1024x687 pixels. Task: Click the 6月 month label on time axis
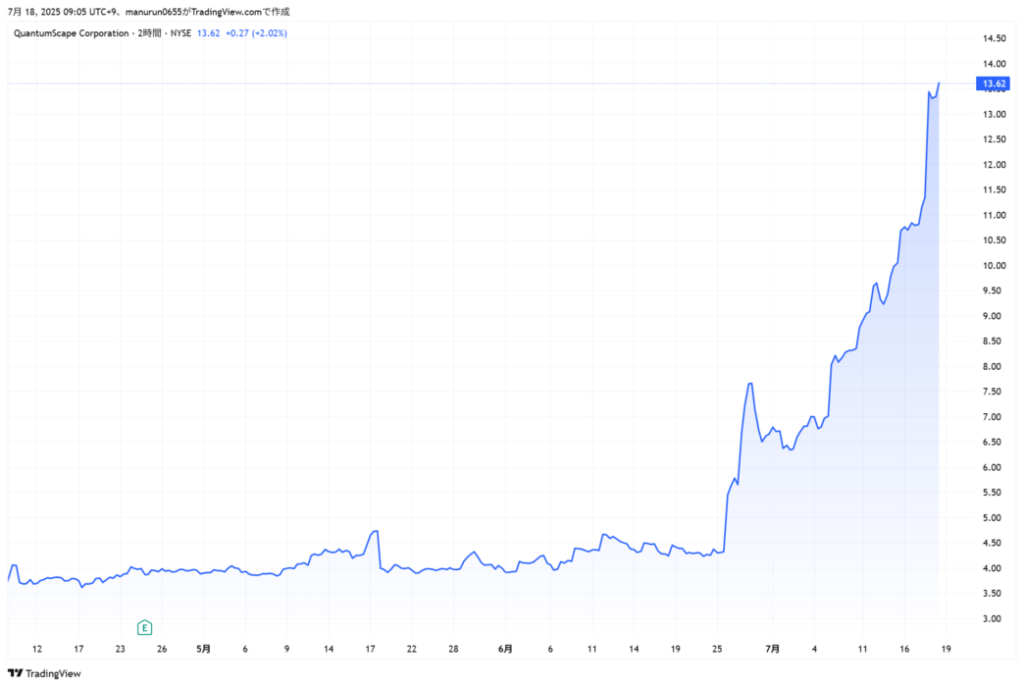pos(505,648)
